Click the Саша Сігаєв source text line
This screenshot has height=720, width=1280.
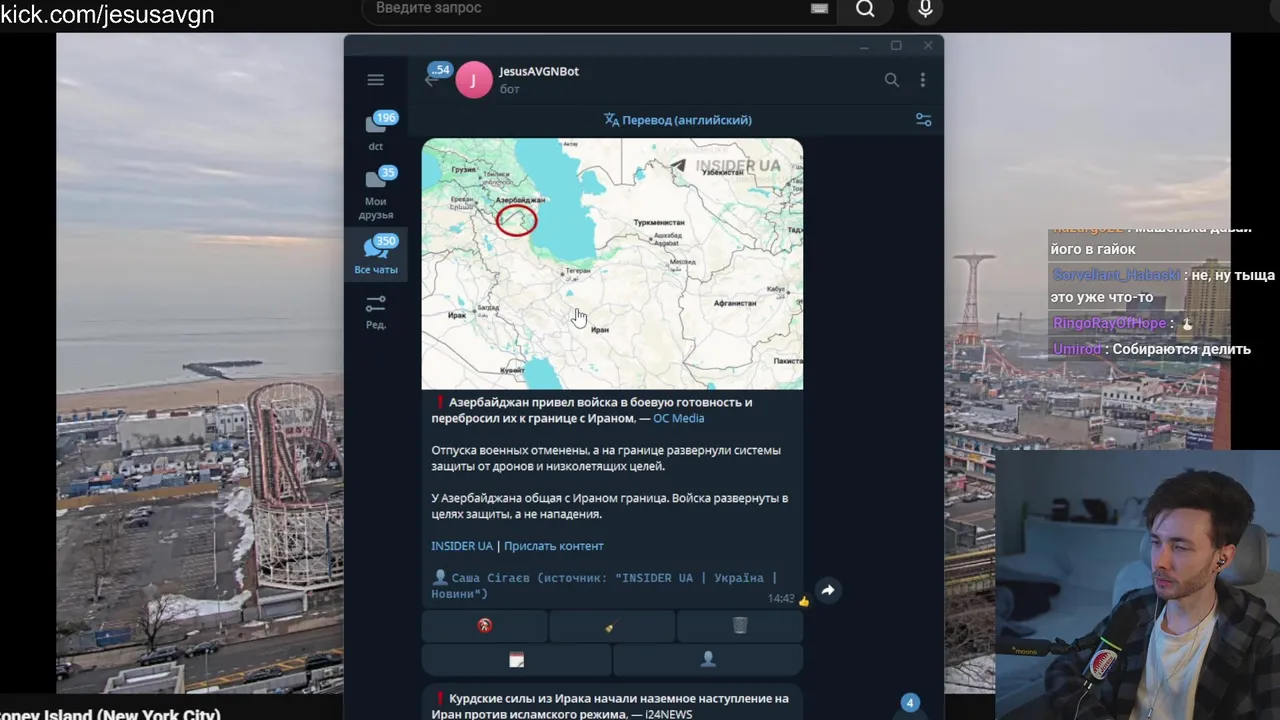pos(604,585)
